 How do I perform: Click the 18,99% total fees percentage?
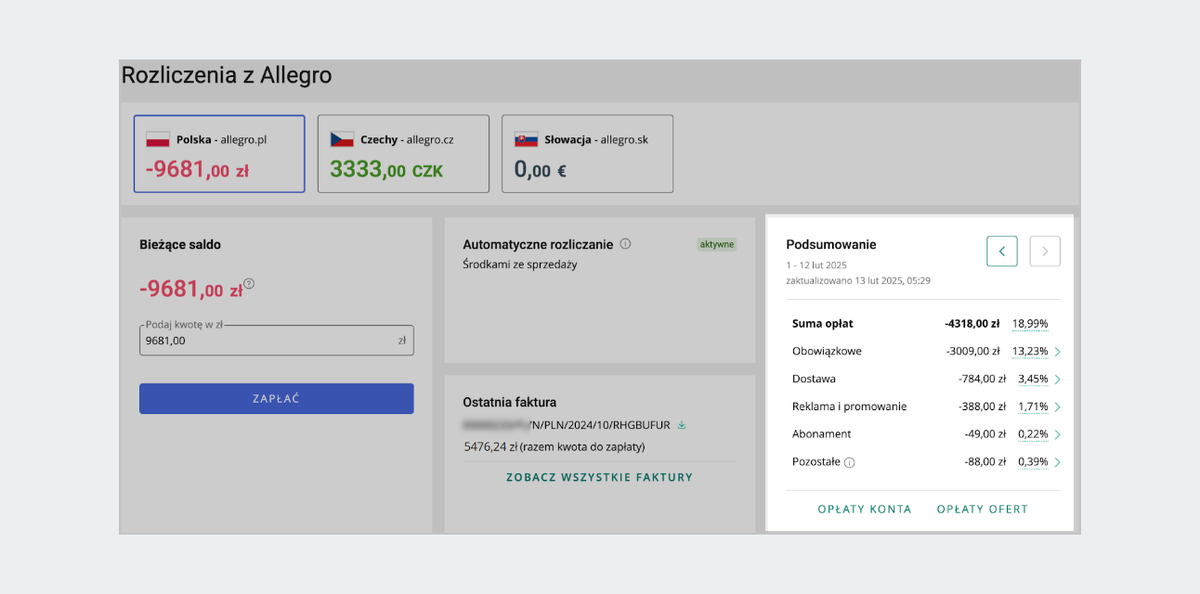tap(1030, 323)
